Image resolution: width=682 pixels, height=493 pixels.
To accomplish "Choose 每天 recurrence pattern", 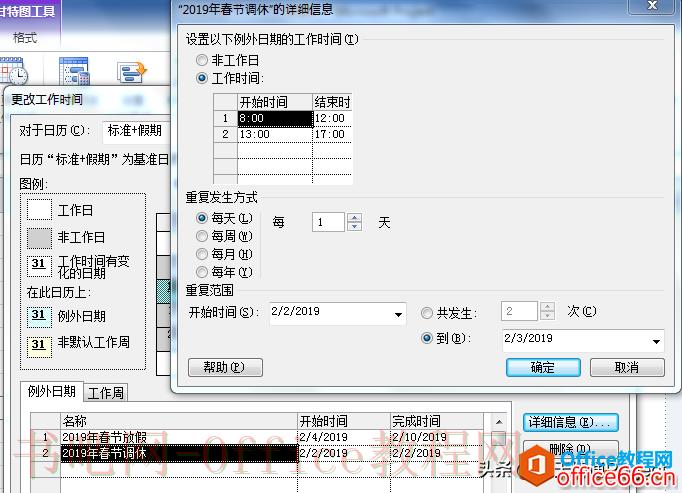I will (x=202, y=218).
